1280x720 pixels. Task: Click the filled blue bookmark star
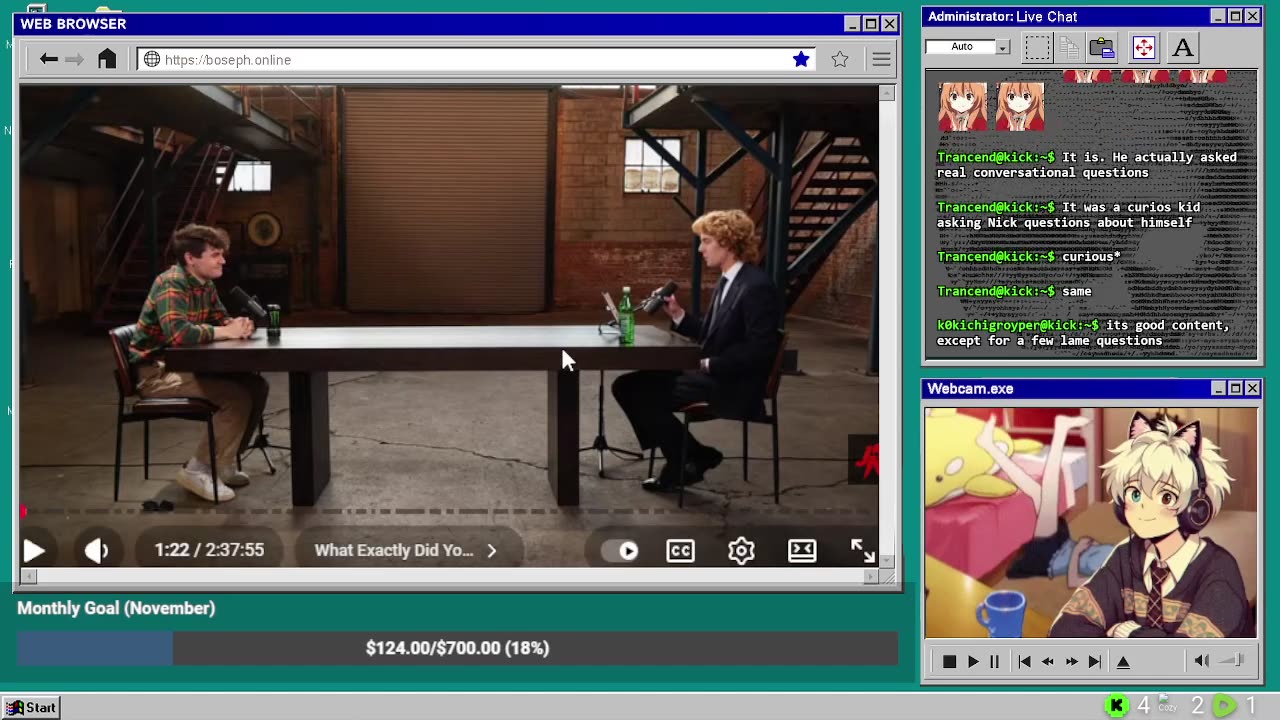pyautogui.click(x=801, y=60)
